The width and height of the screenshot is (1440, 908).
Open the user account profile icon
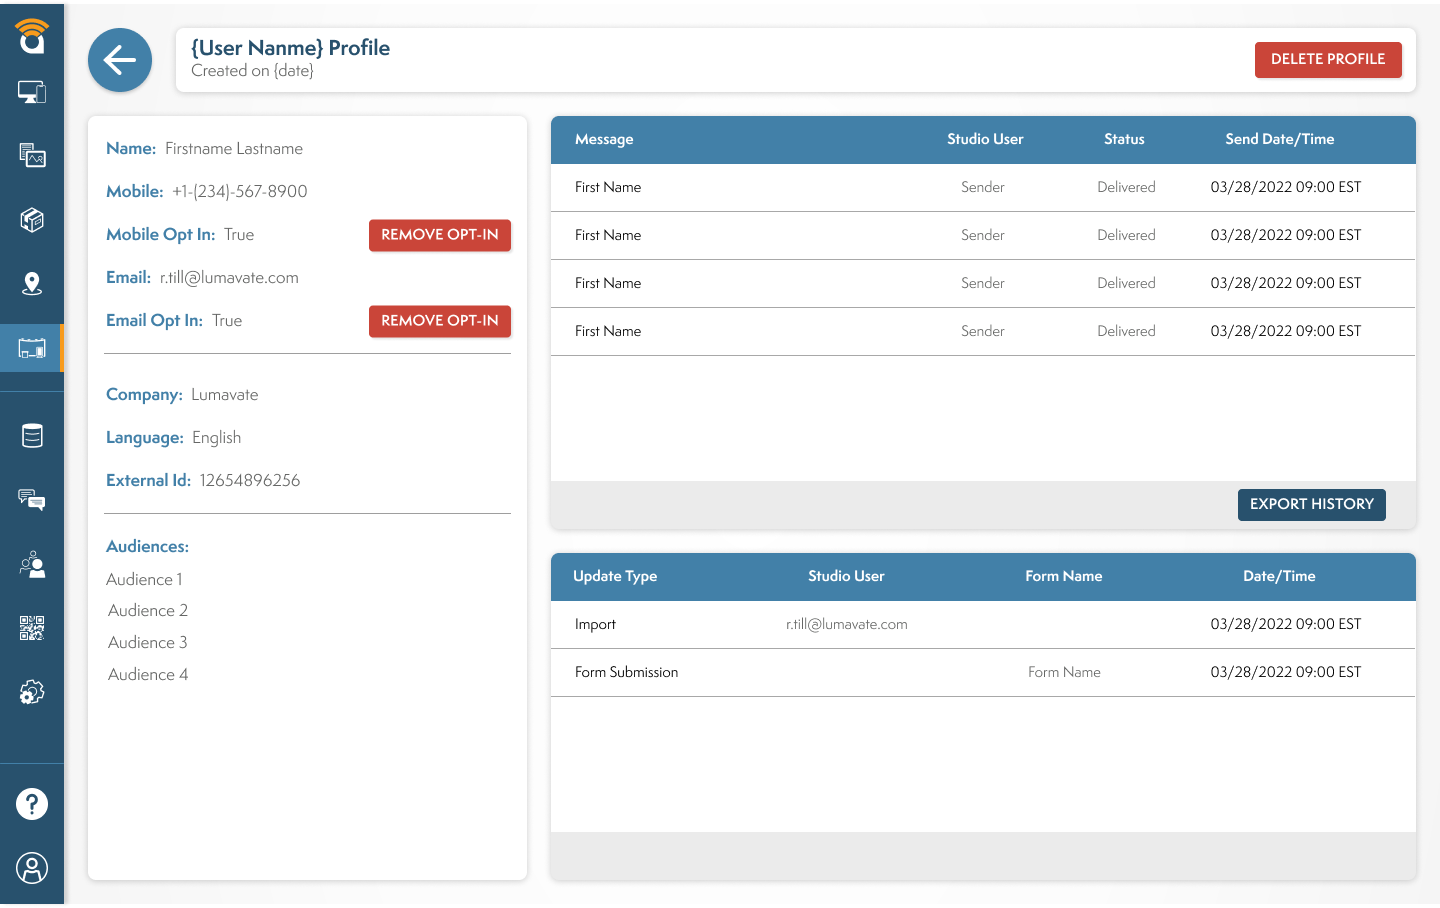pos(32,868)
